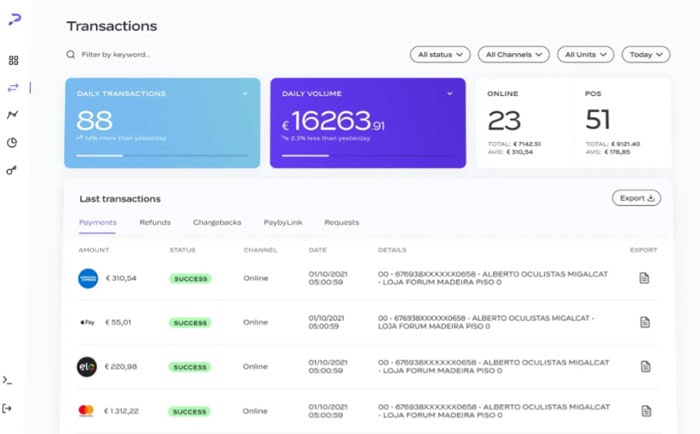Click the Online channel for € 220,98 row

[255, 367]
